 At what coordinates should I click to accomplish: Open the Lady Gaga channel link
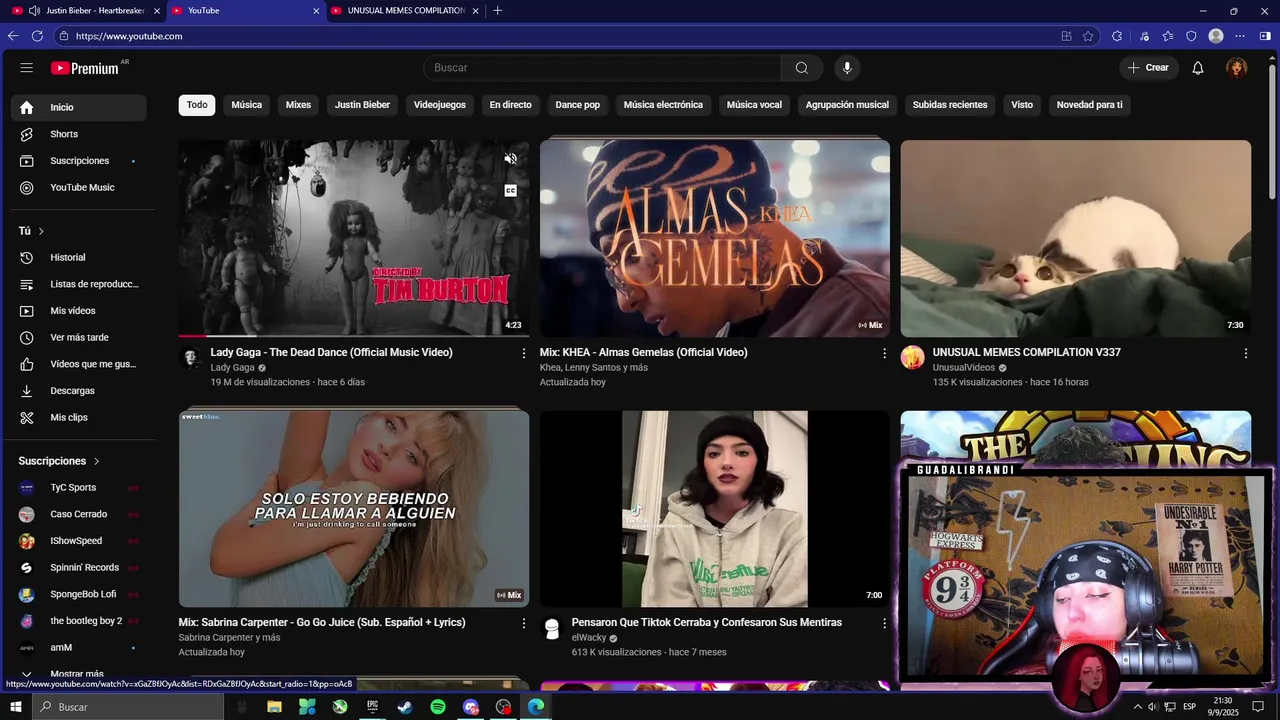tap(232, 368)
